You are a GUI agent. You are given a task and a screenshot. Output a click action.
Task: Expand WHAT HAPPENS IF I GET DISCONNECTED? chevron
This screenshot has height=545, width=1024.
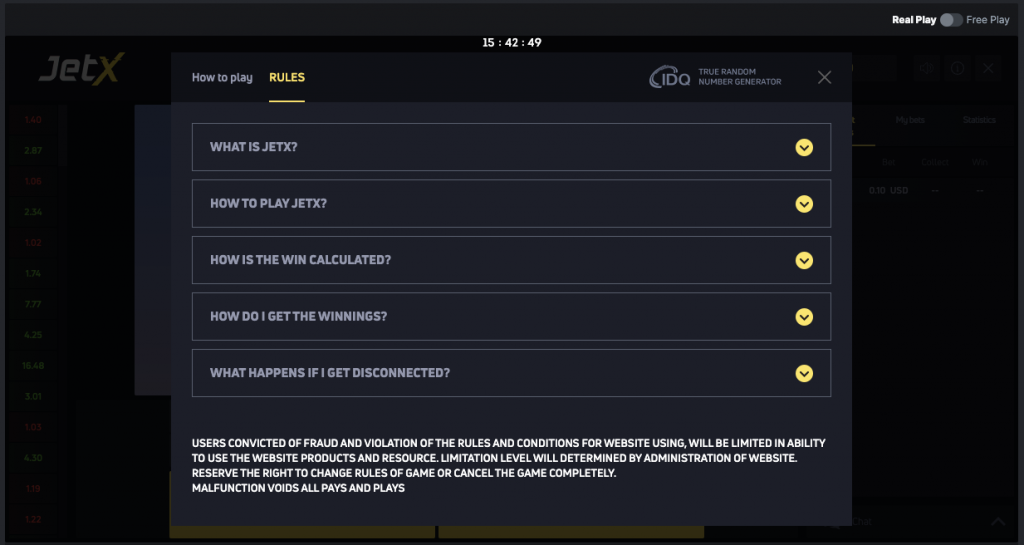(804, 373)
